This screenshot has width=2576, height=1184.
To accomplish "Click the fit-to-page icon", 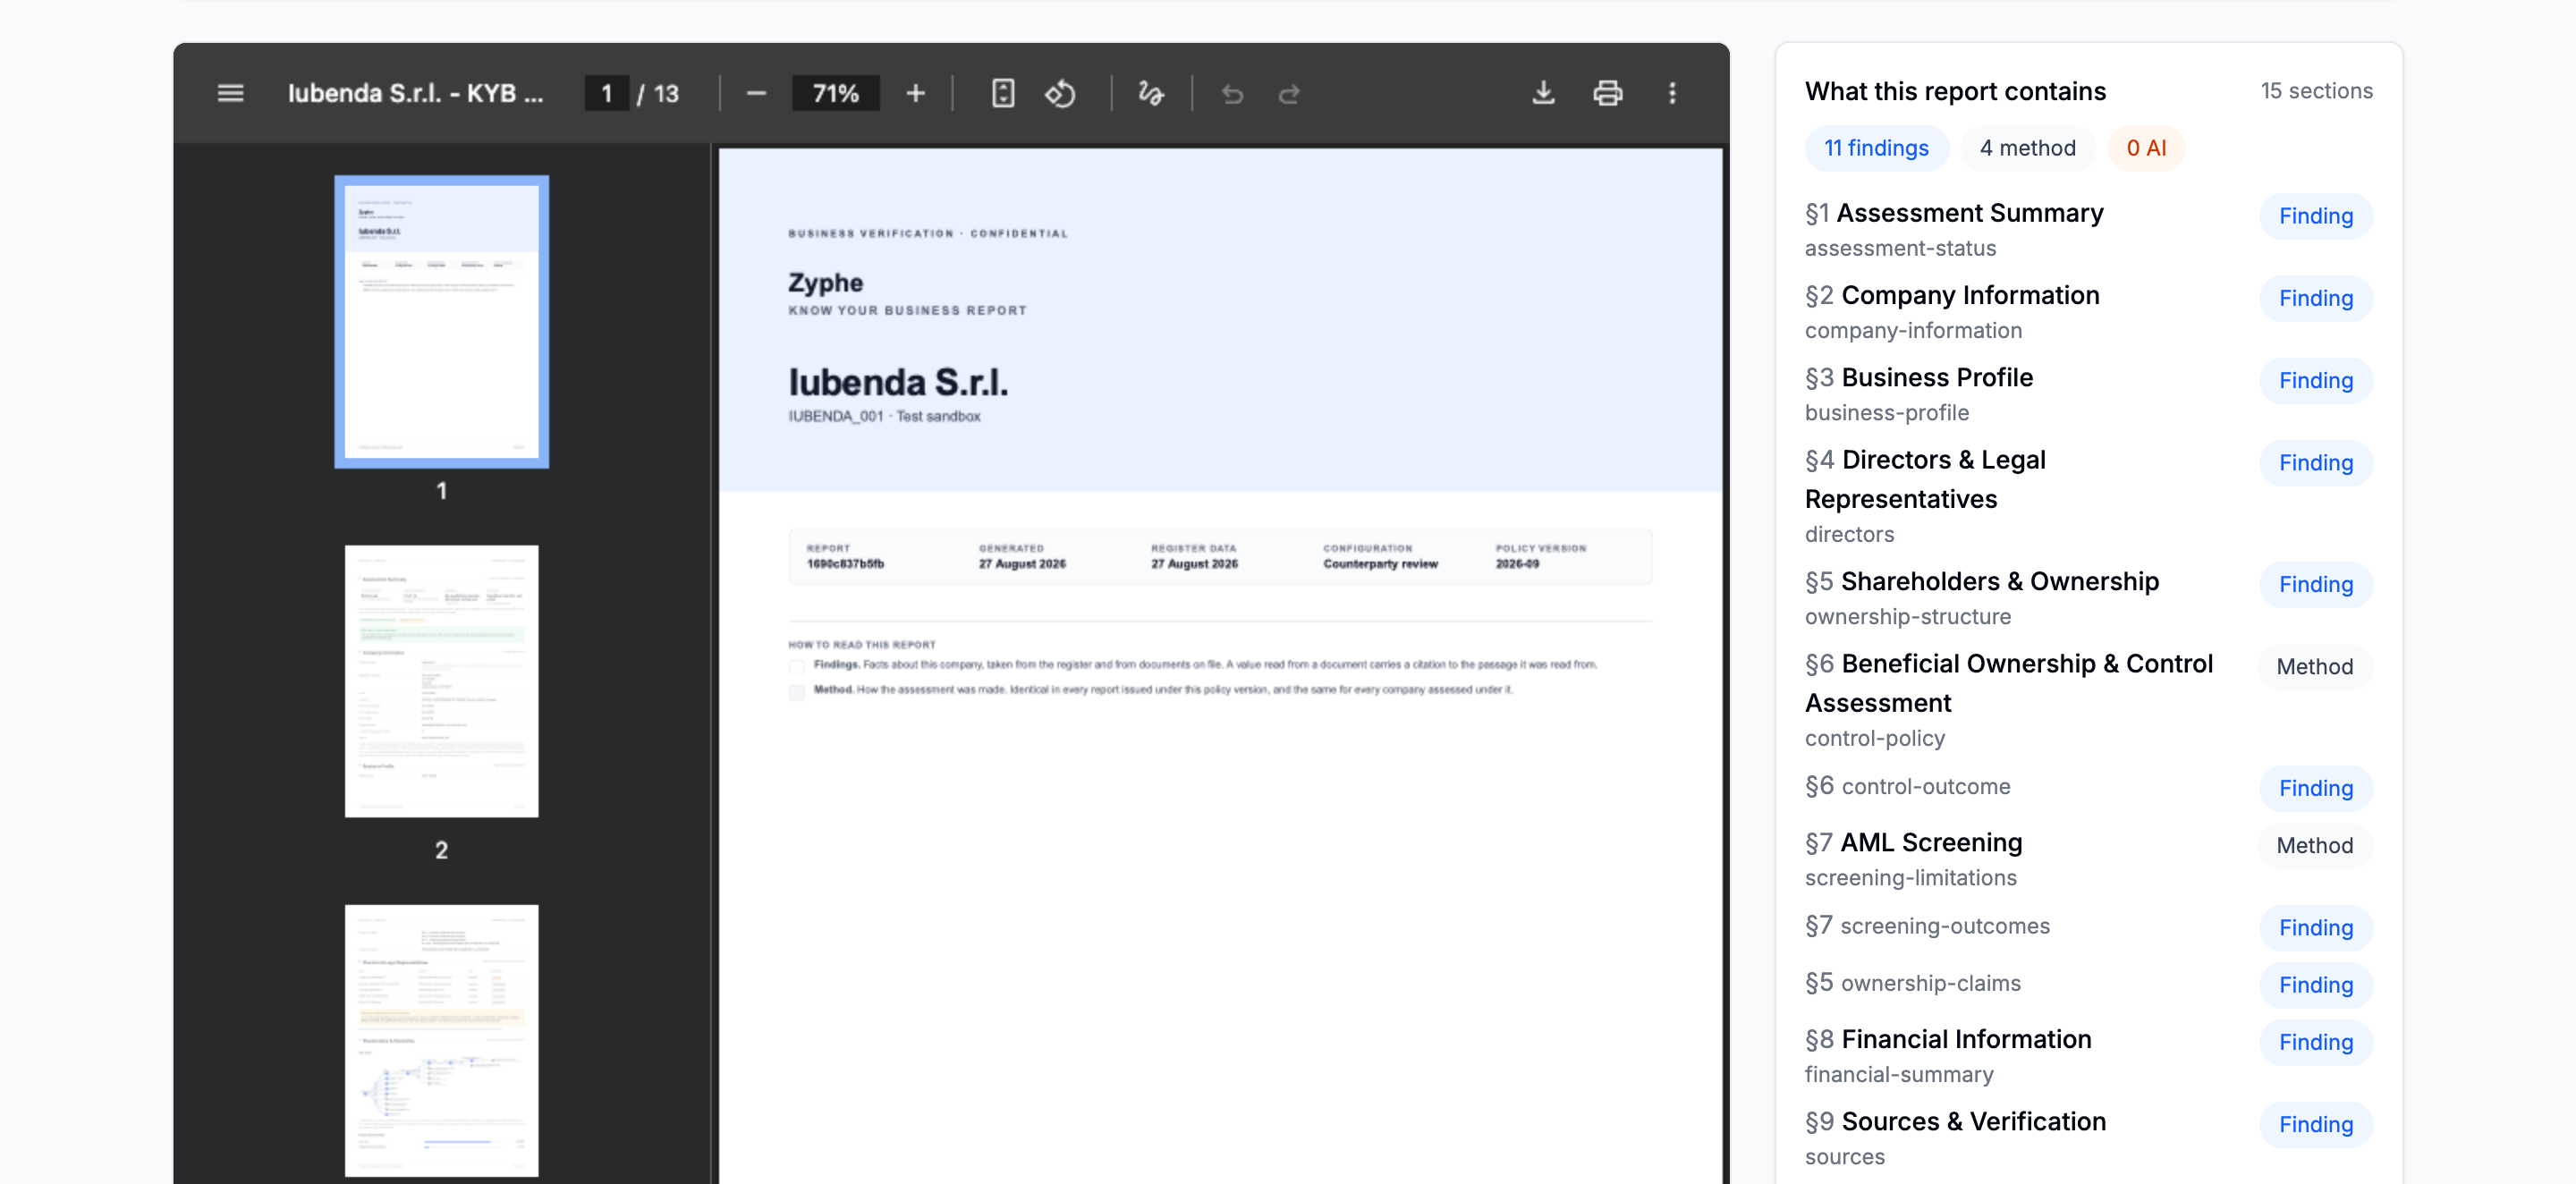I will tap(1003, 93).
